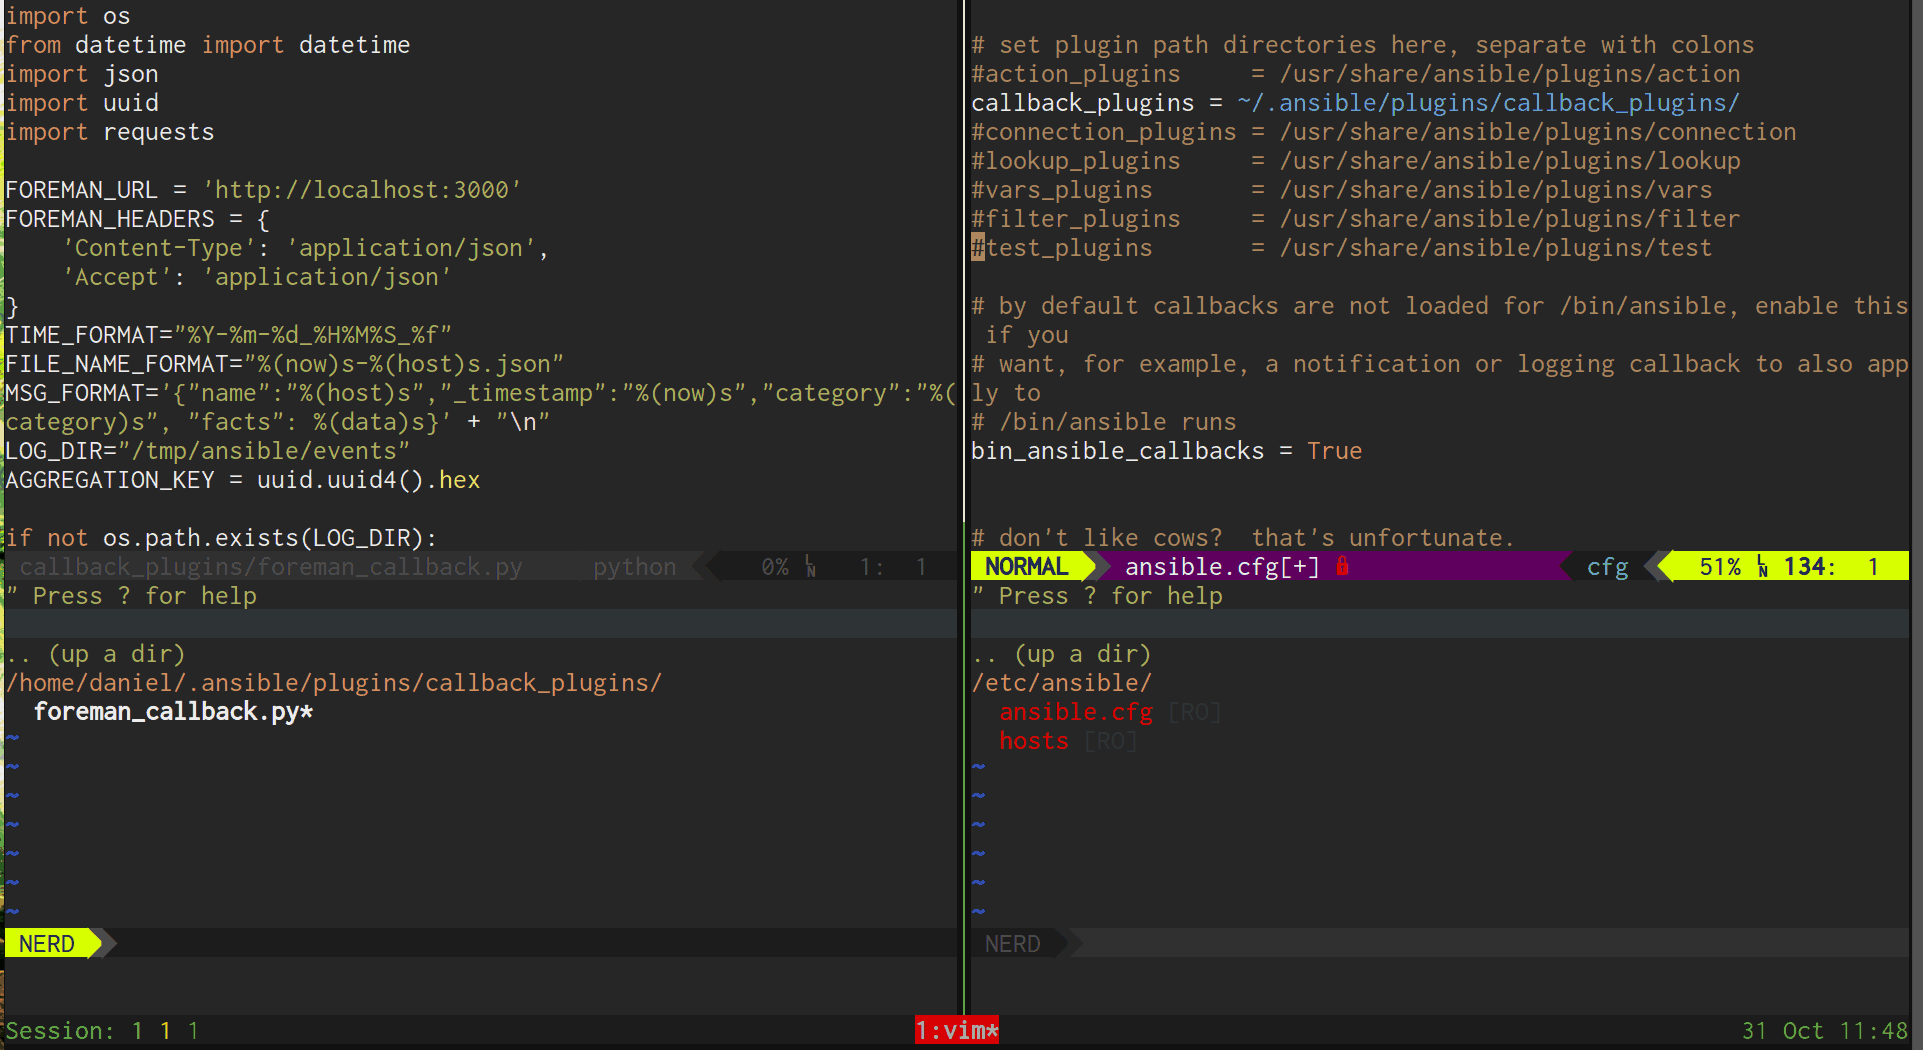Collapse the /etc/ansible/ root directory
The width and height of the screenshot is (1923, 1050).
pos(1061,683)
